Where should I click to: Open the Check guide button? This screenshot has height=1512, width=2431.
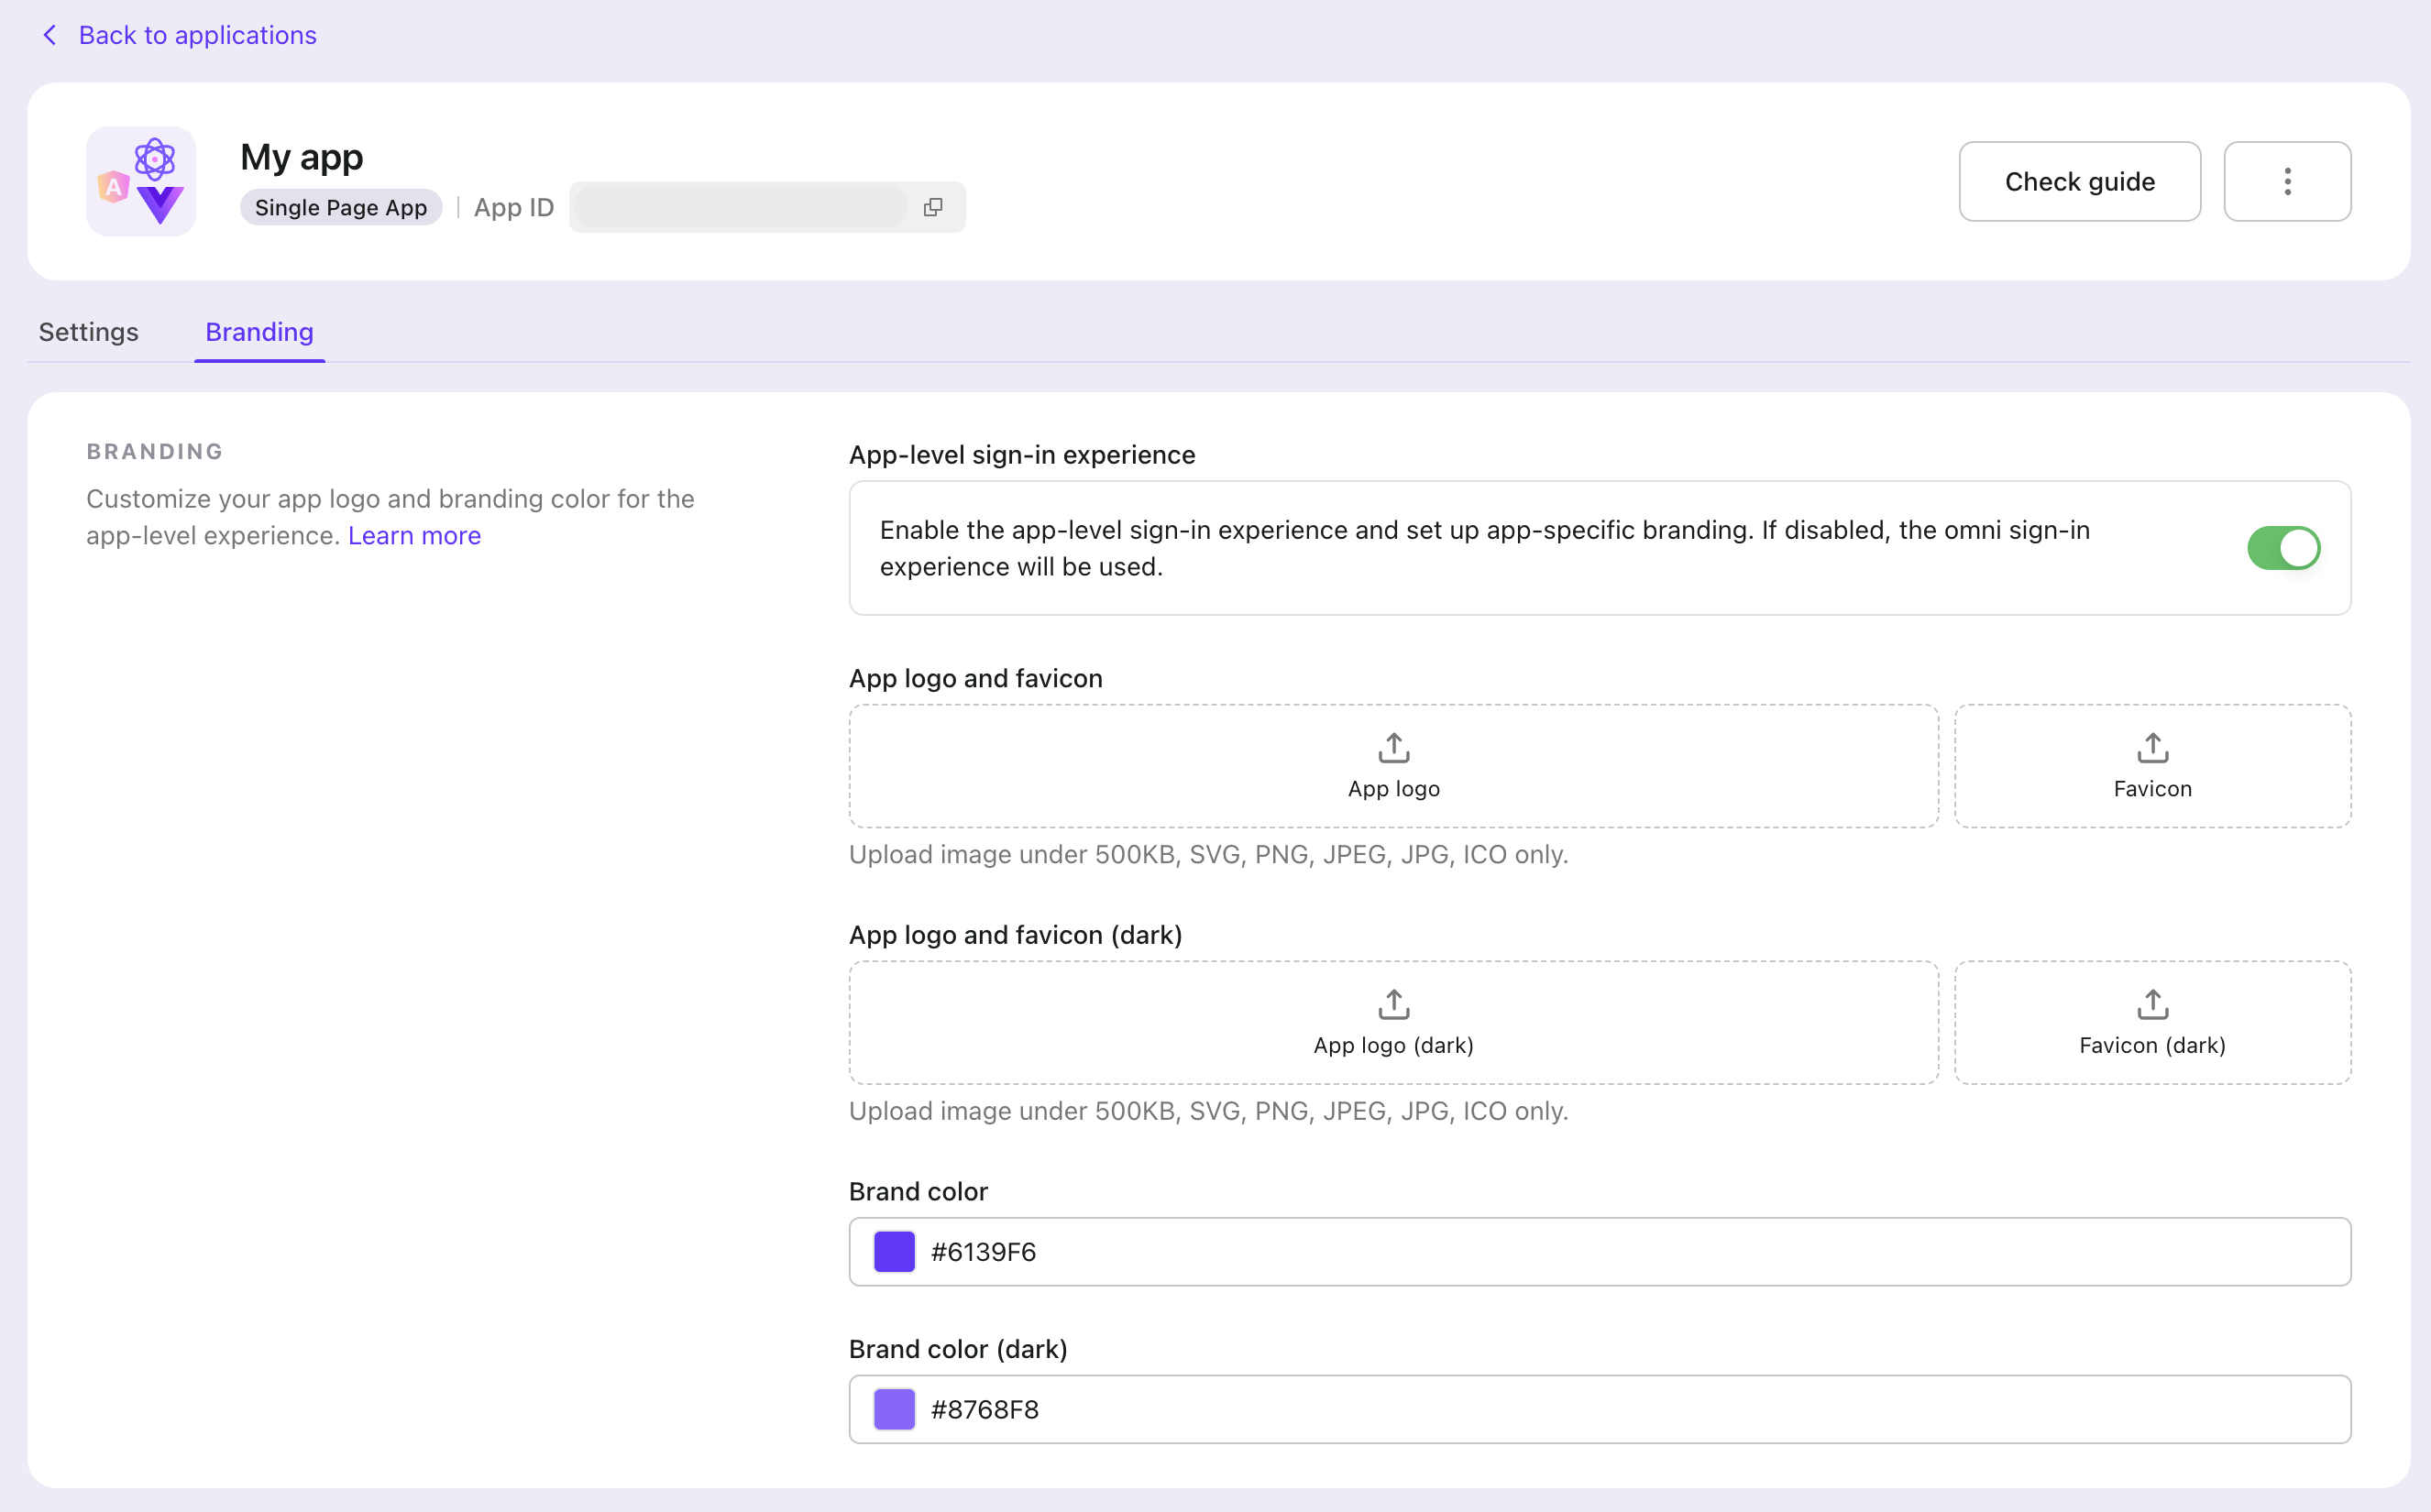pos(2079,181)
